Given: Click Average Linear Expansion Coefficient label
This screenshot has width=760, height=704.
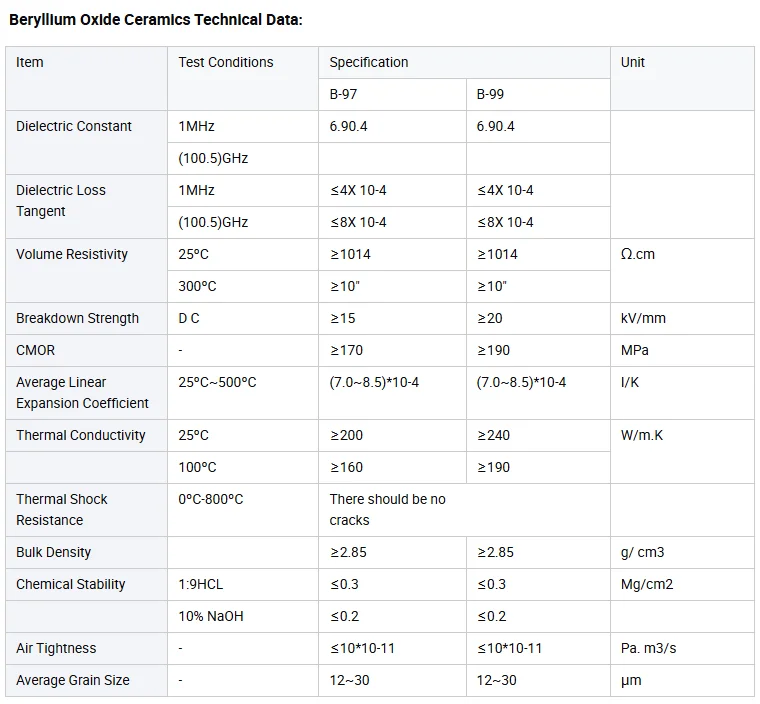Looking at the screenshot, I should click(x=82, y=392).
